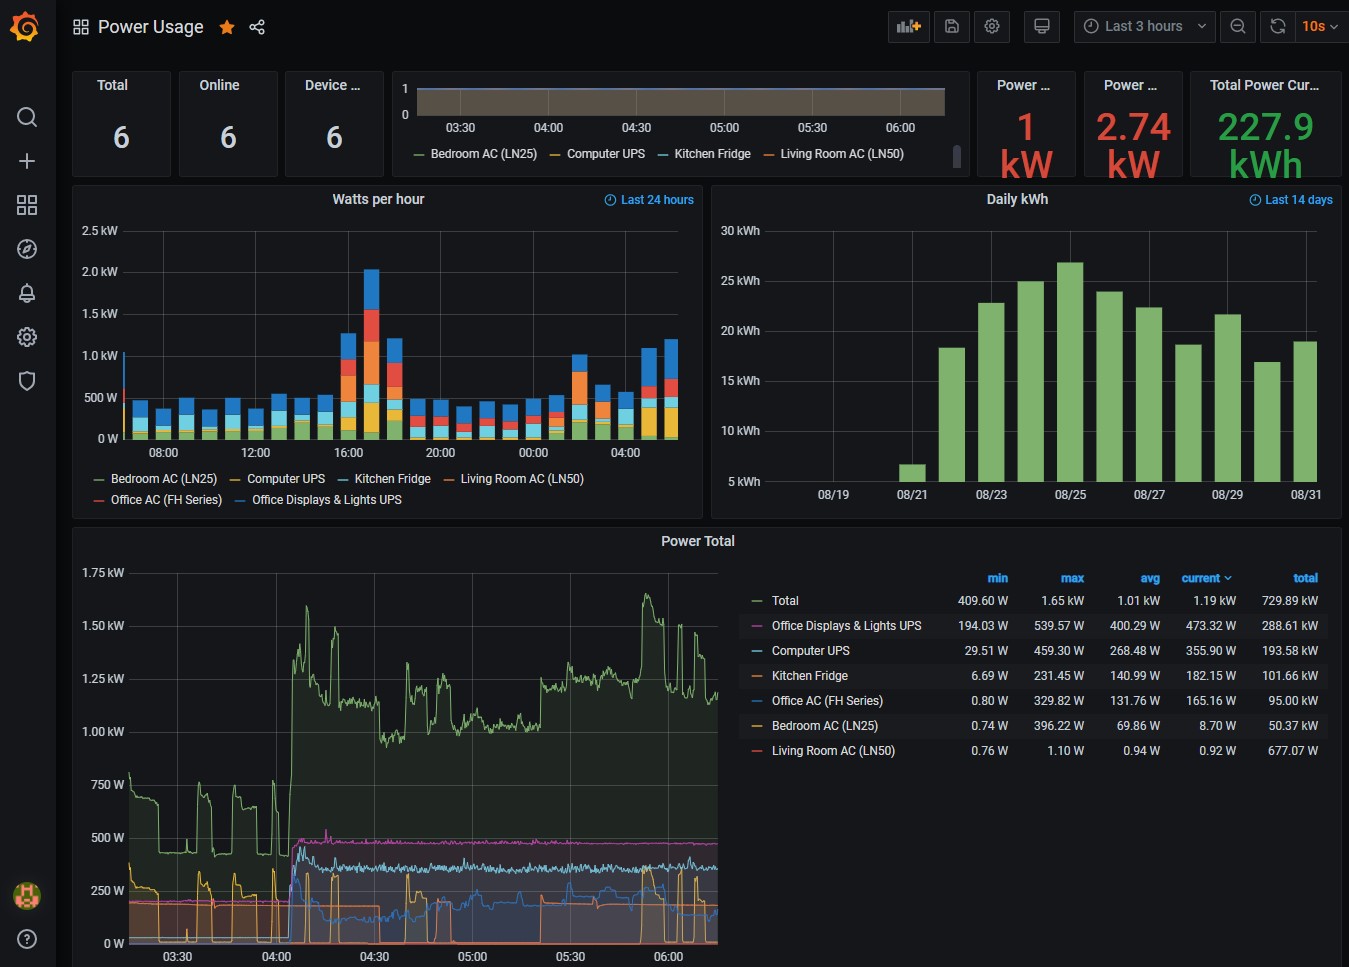Screen dimensions: 1349x967
Task: Open the Daily kWh panel title menu
Action: [1017, 199]
